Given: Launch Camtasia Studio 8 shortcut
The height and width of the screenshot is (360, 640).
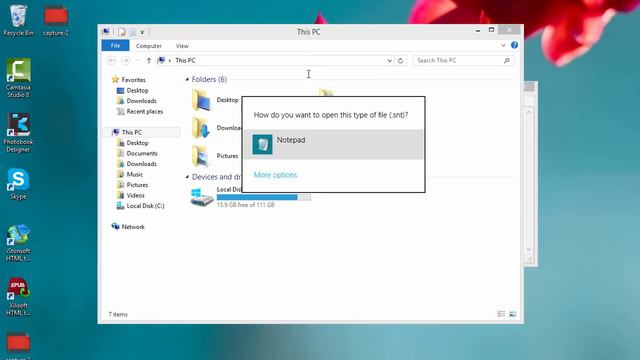Looking at the screenshot, I should [18, 78].
